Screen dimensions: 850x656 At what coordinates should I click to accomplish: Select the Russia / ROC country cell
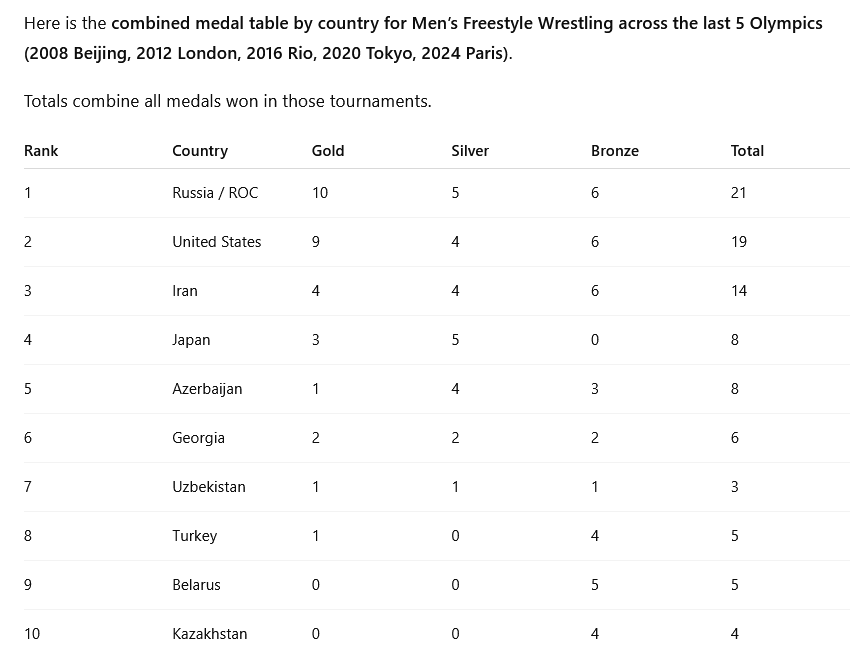(215, 193)
